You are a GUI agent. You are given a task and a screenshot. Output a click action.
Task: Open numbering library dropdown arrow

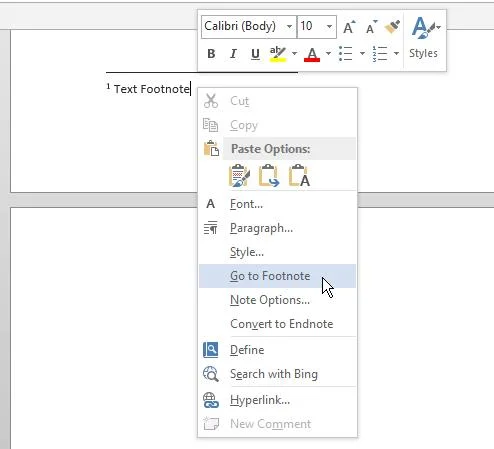(396, 53)
